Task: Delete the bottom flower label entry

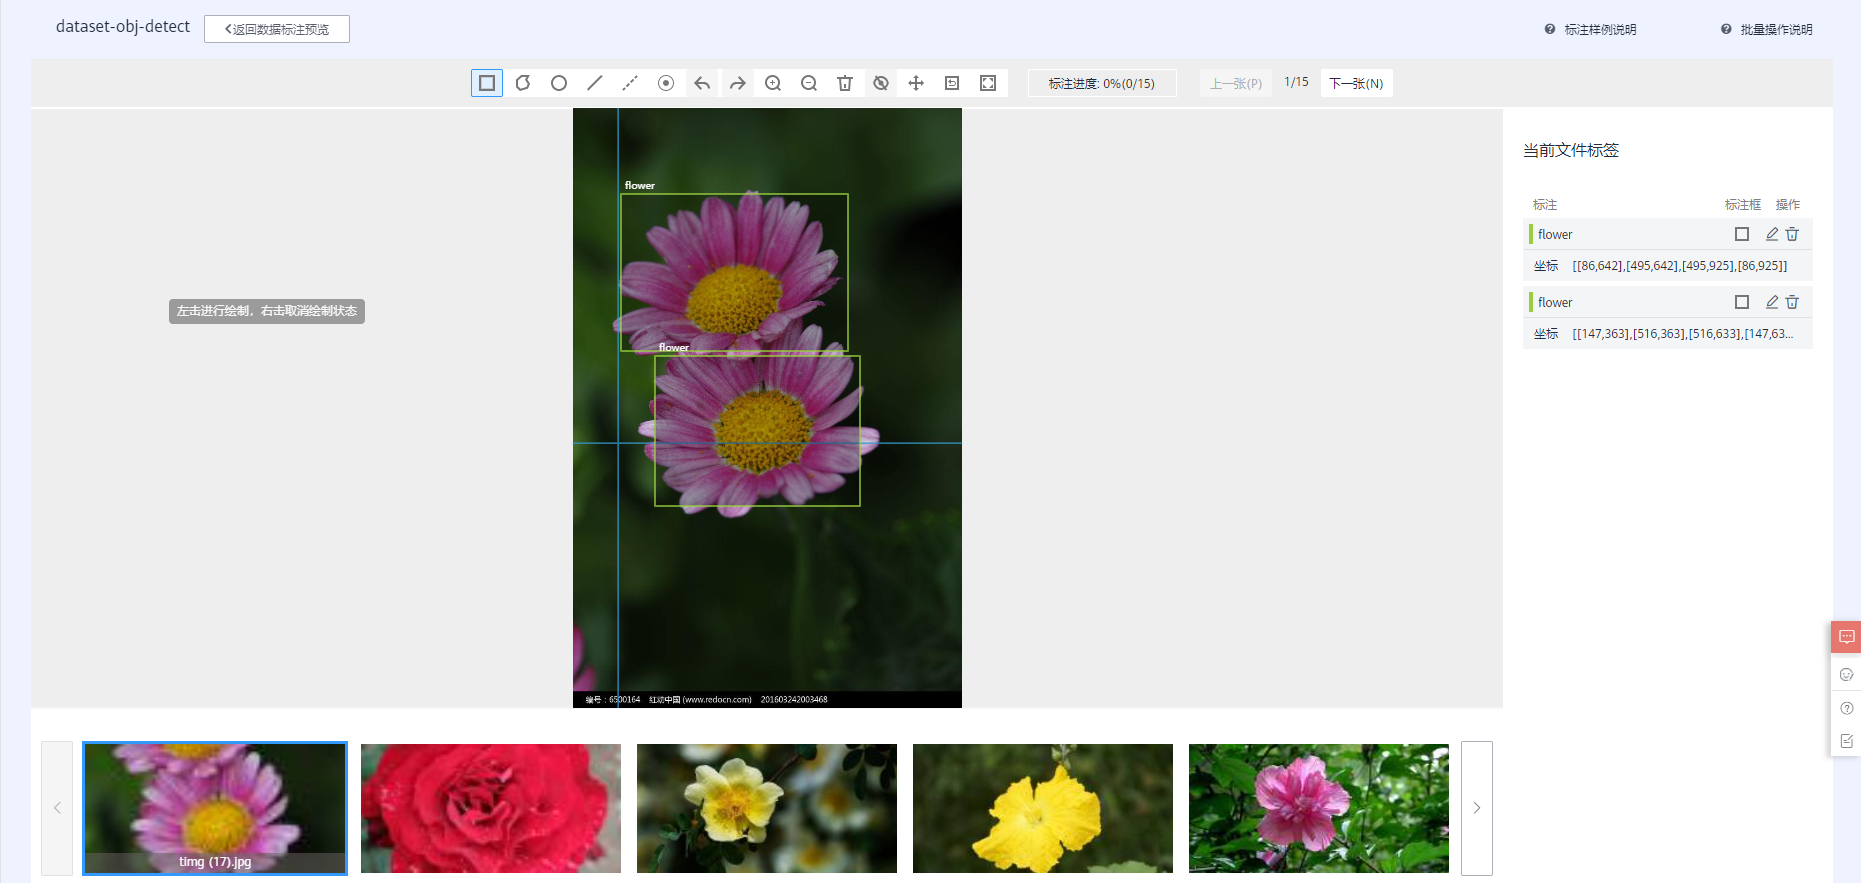Action: [1792, 302]
